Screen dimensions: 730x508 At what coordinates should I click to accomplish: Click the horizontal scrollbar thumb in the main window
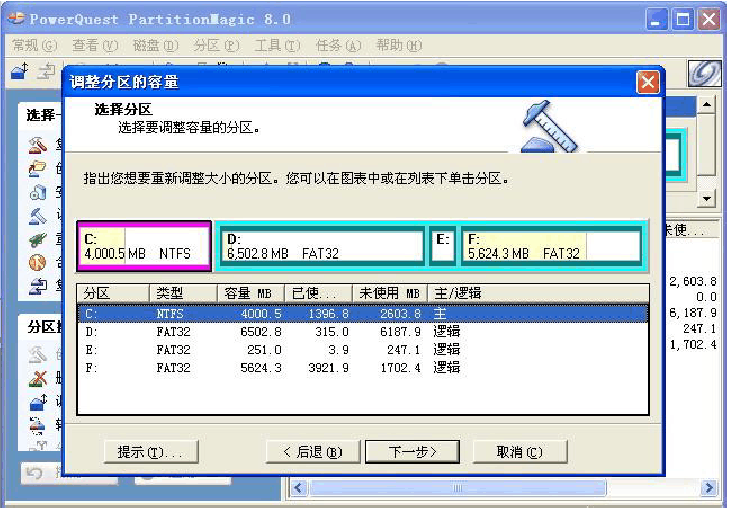(458, 488)
